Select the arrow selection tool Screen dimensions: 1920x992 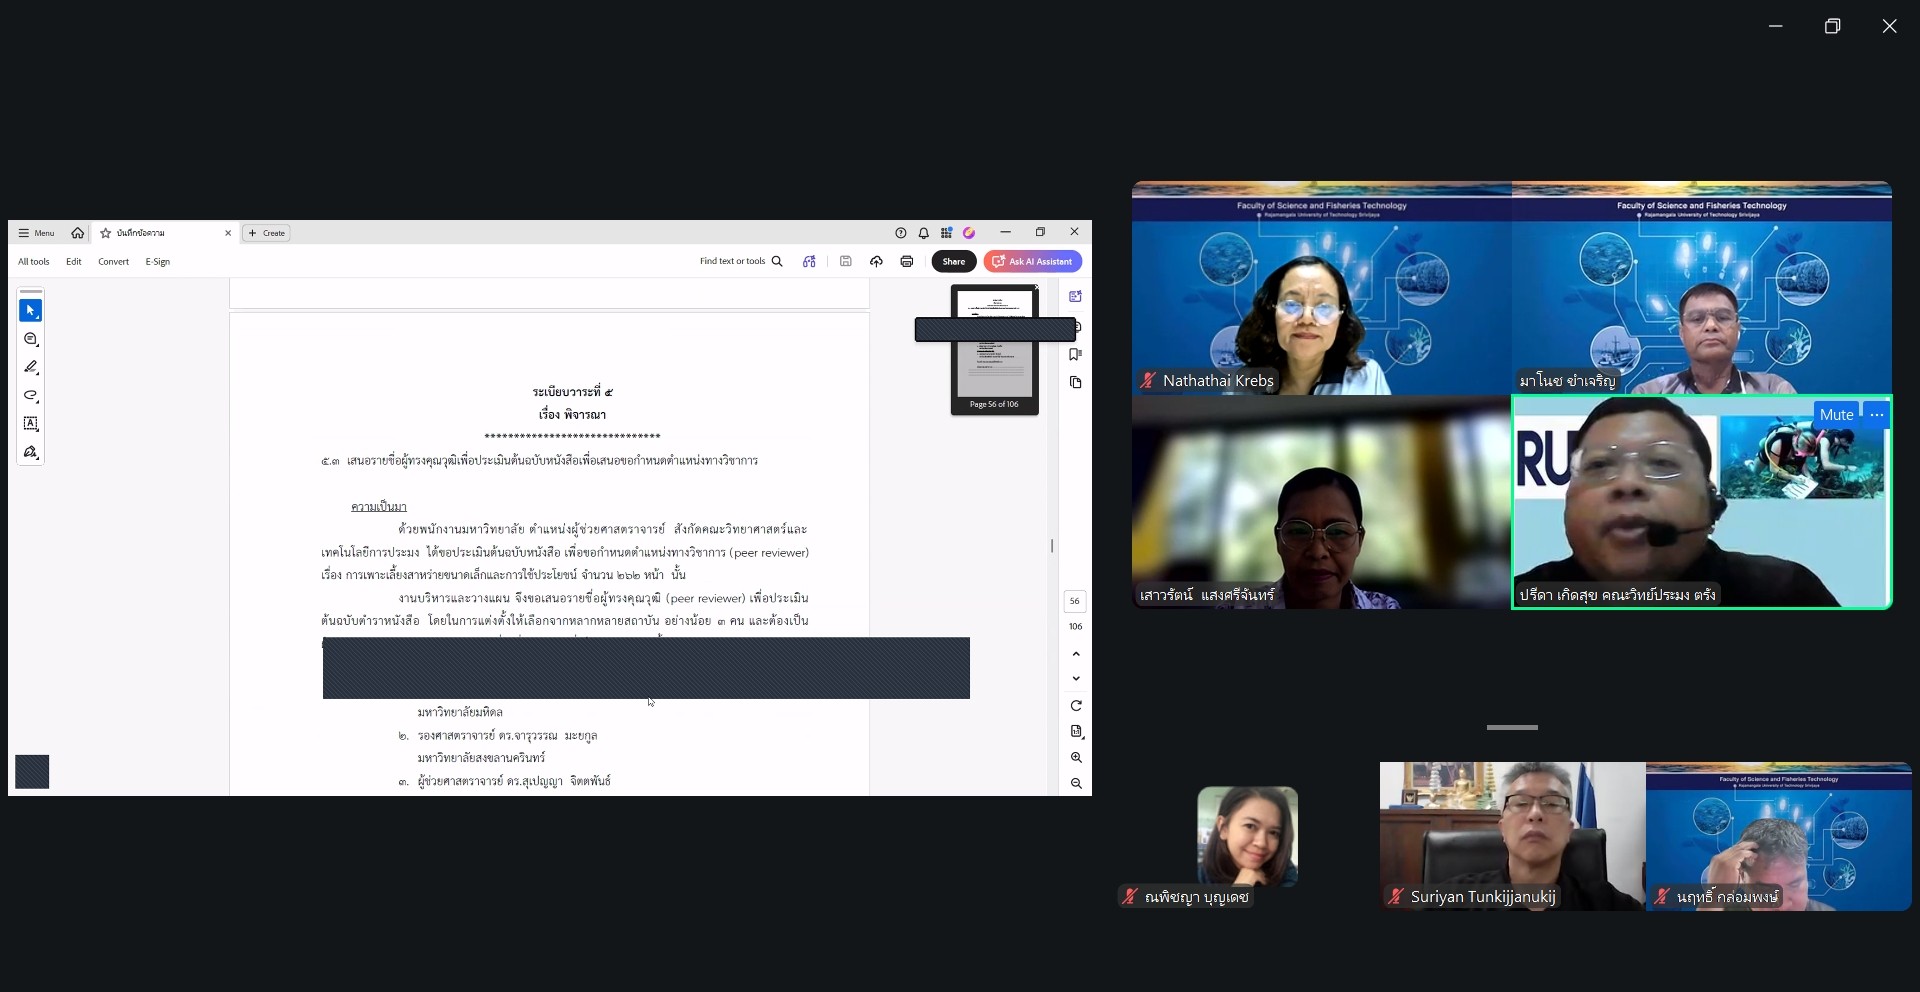31,311
